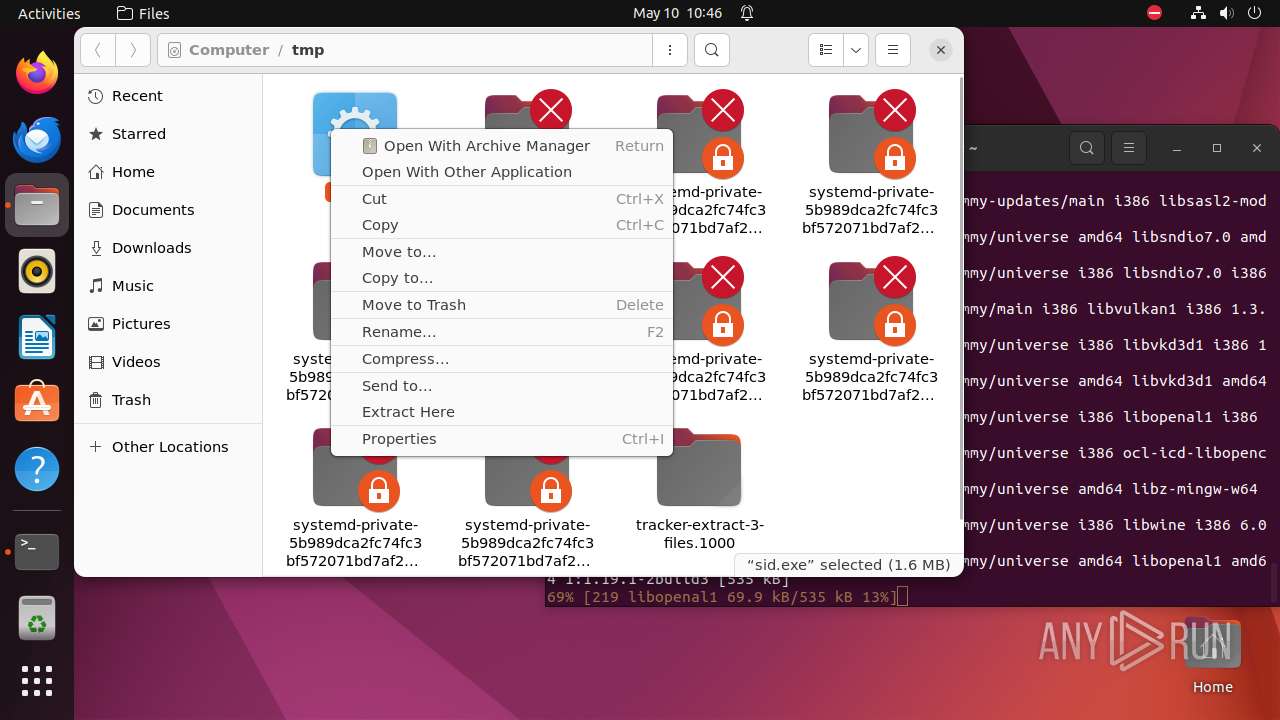Open the Help icon in the dock
The height and width of the screenshot is (720, 1280).
click(37, 469)
